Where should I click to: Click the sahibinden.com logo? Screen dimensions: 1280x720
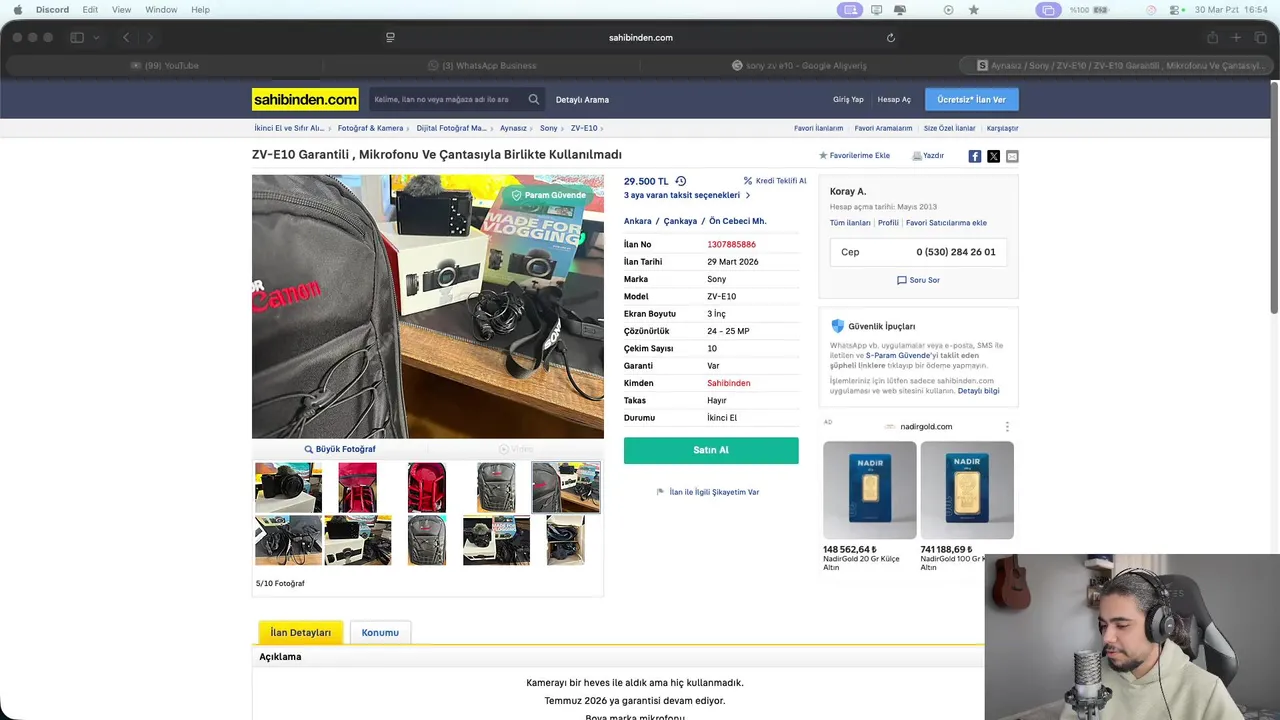[x=305, y=99]
